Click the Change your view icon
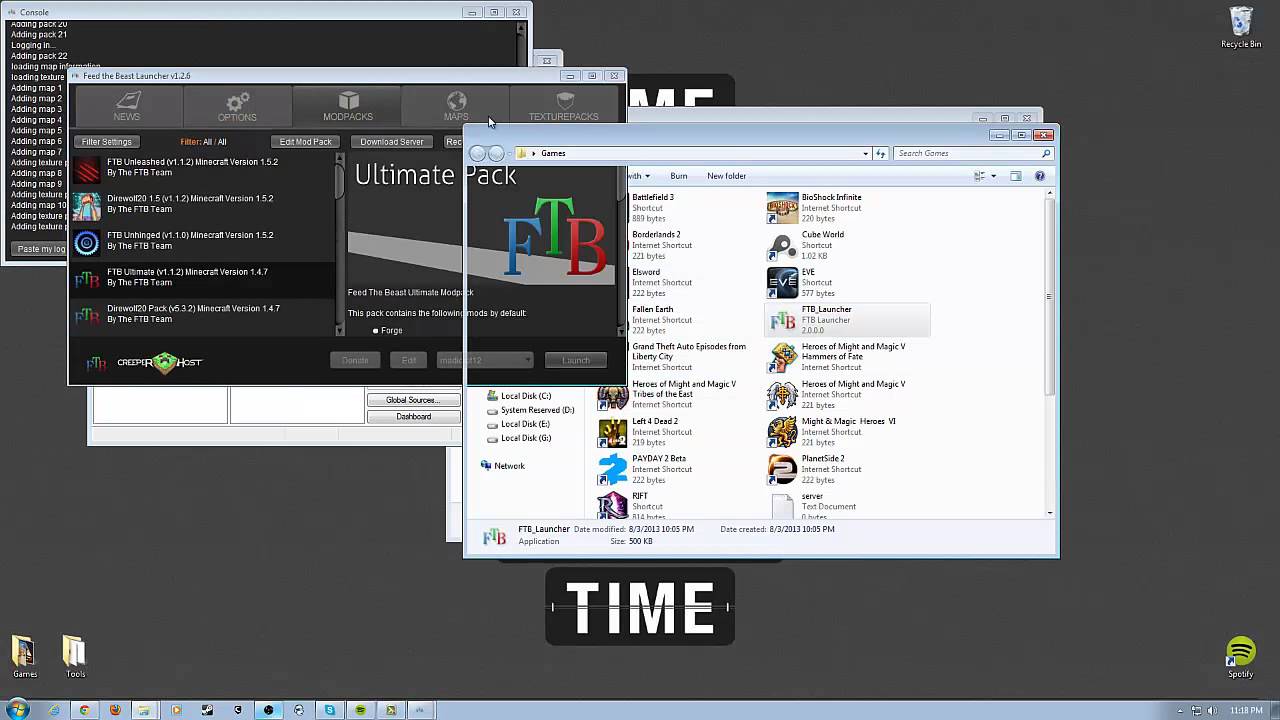Viewport: 1280px width, 720px height. (x=979, y=176)
